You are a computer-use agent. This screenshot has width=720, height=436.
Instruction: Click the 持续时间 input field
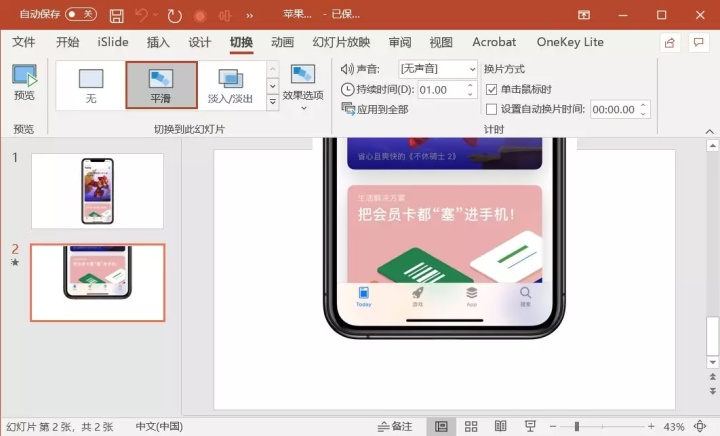coord(443,90)
